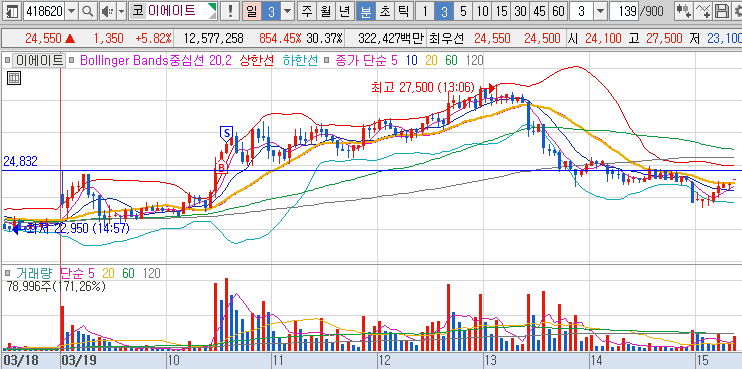Click the gray 120 in price MA legend
The image size is (742, 369).
(x=475, y=61)
